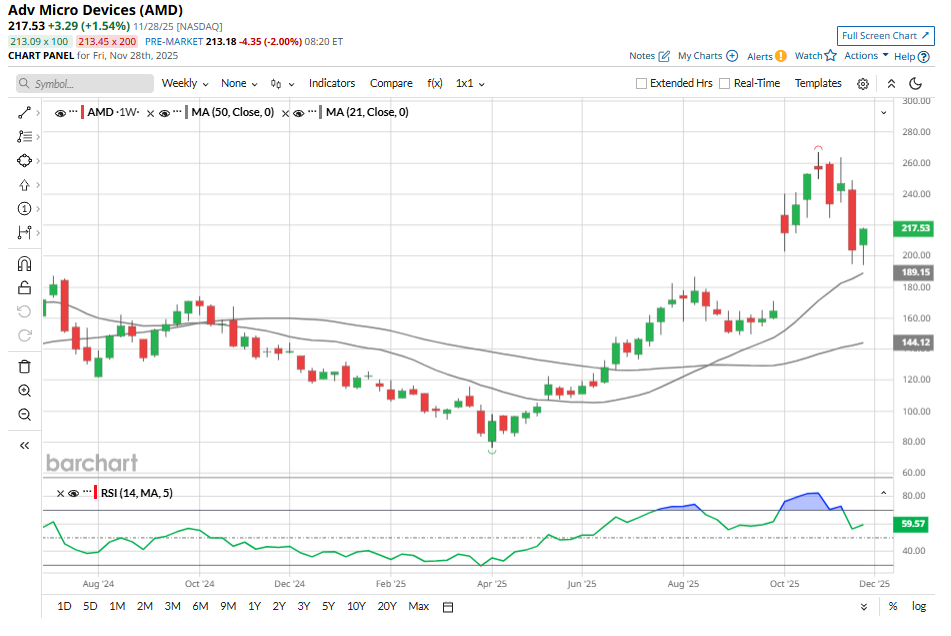Enable the Real-Time checkbox
Screen dimensions: 951x636
[x=724, y=84]
